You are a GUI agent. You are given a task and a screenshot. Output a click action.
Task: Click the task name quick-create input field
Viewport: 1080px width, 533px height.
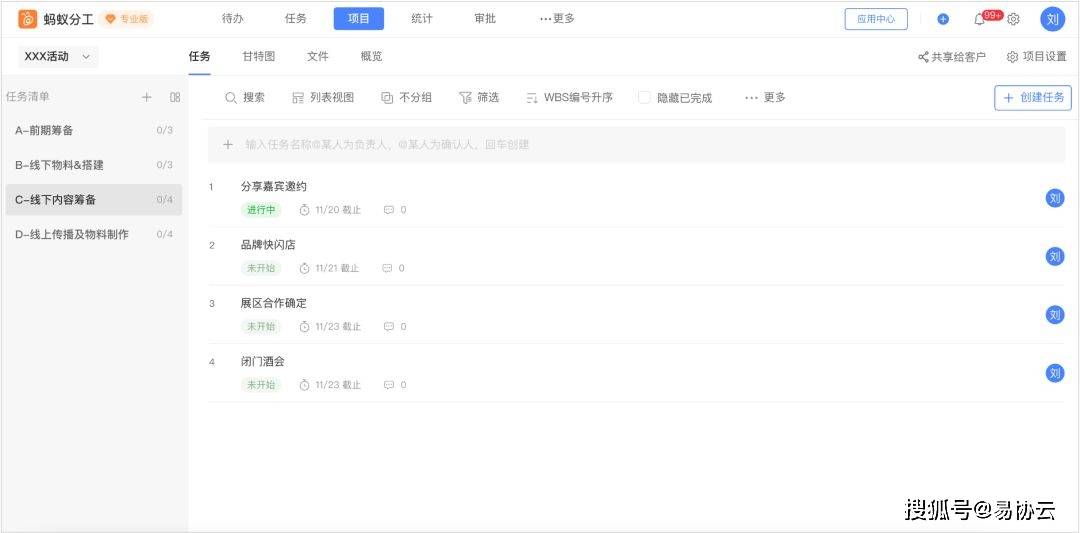[636, 145]
